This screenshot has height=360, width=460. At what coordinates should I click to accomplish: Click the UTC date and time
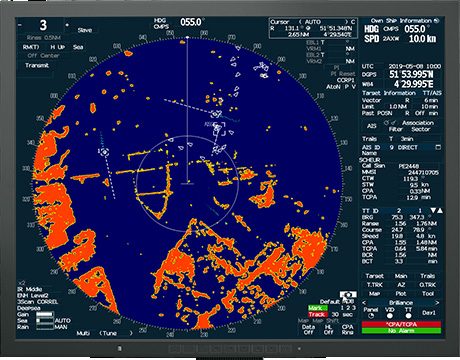tap(415, 66)
